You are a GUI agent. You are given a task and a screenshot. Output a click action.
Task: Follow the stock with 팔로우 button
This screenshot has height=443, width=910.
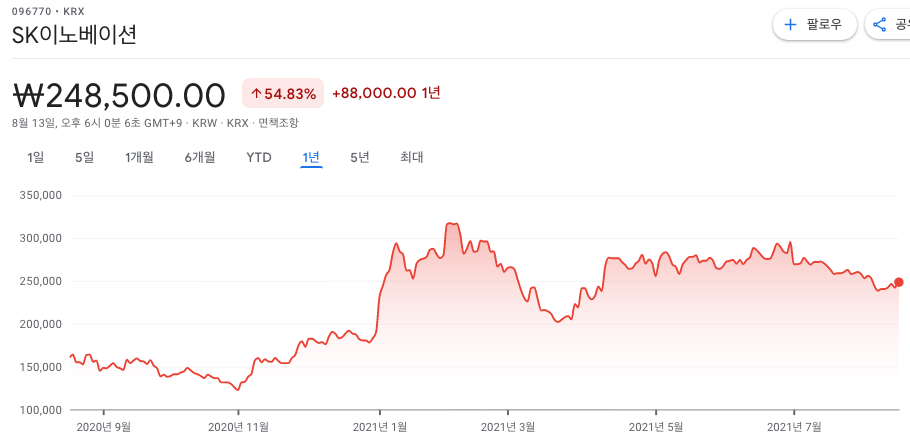point(814,24)
